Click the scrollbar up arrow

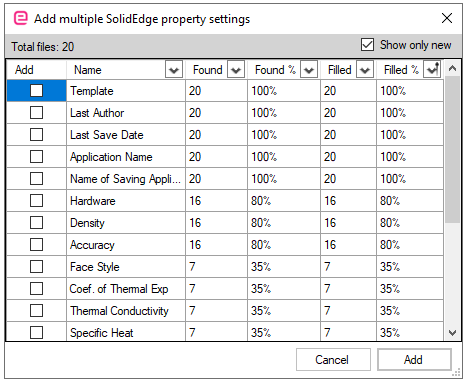(452, 69)
